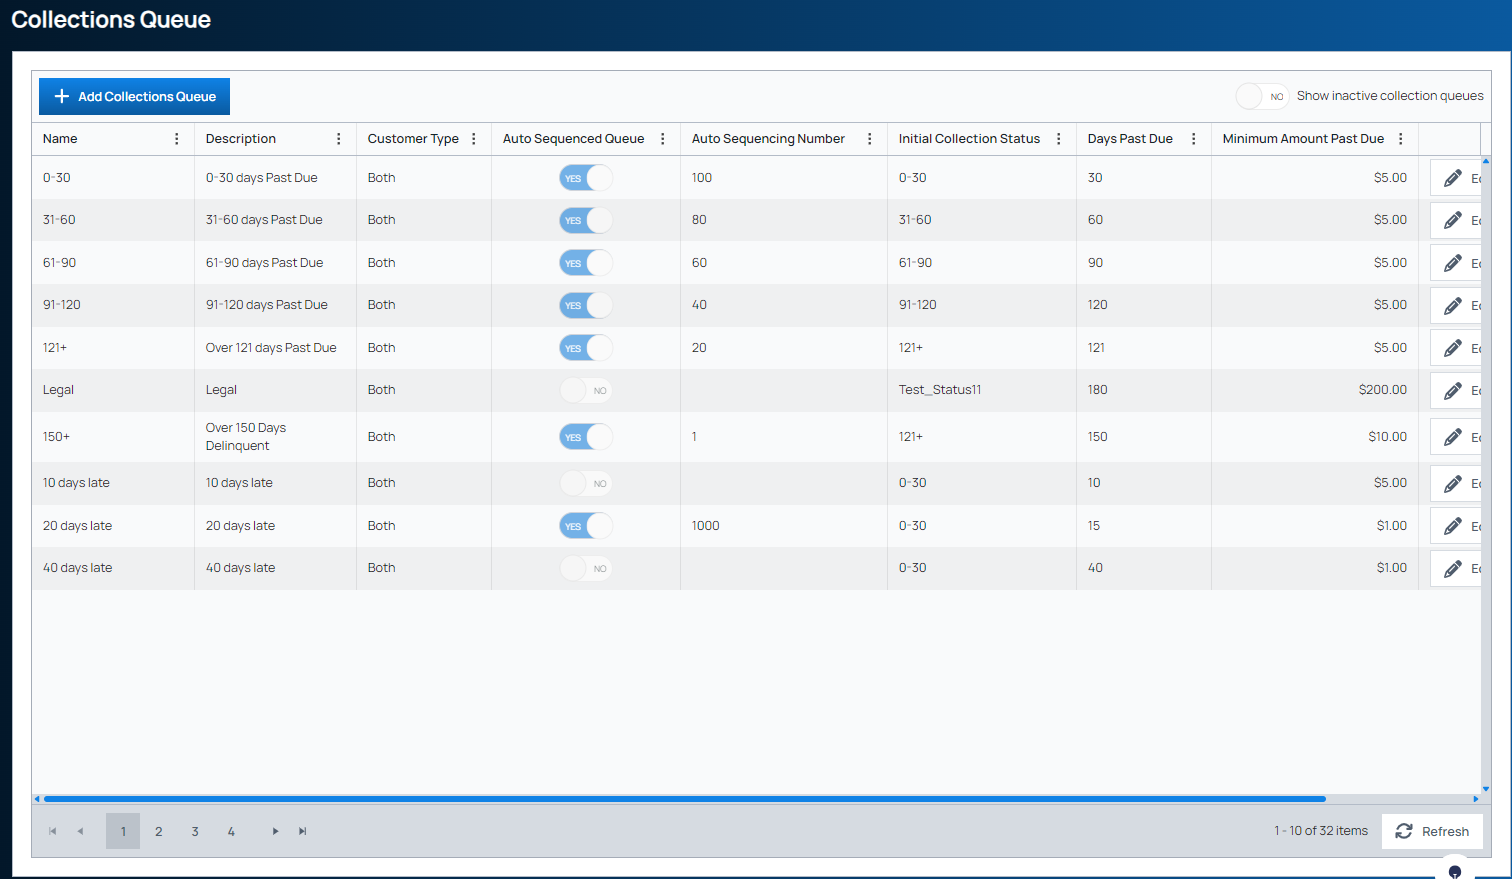Toggle Auto Sequenced Queue for the 31-60 row

click(586, 220)
